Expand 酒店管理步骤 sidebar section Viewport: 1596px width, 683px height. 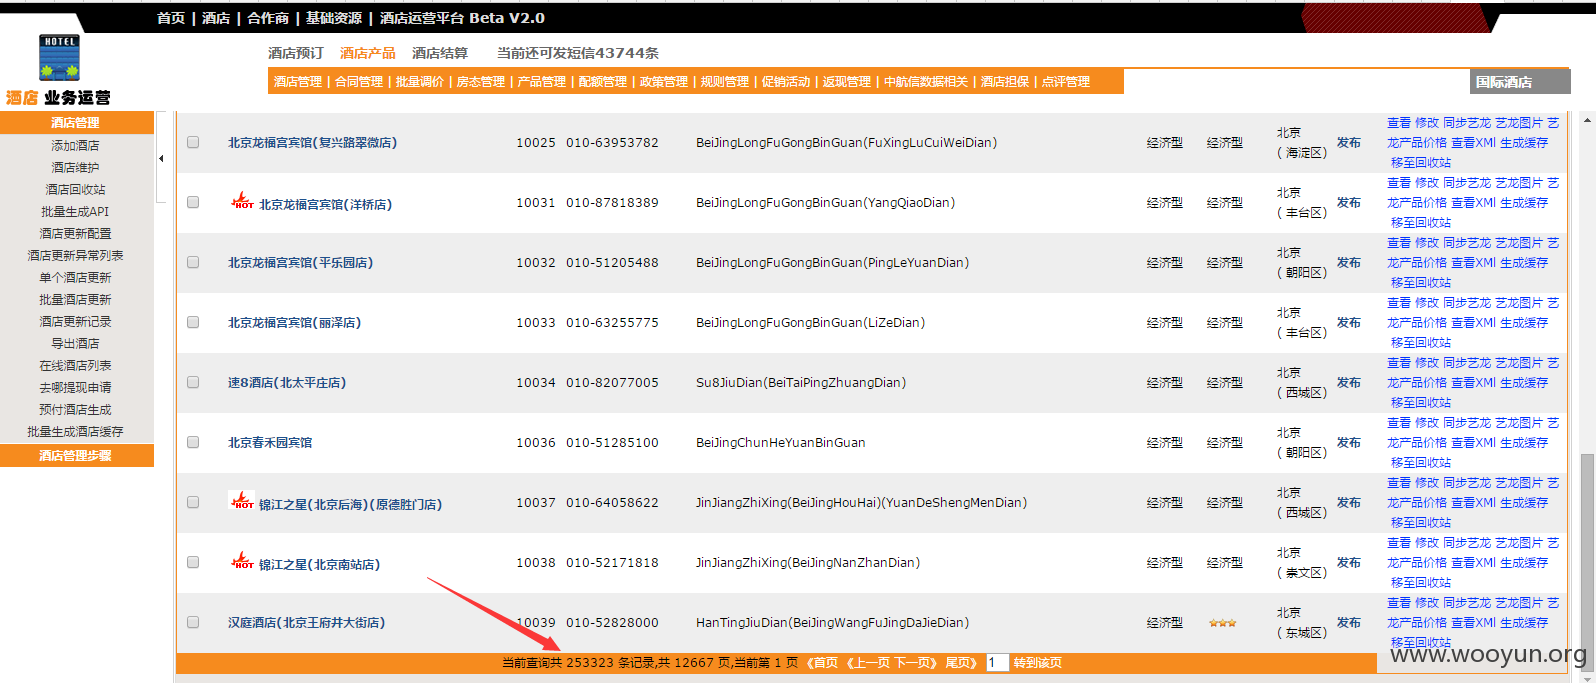coord(77,455)
